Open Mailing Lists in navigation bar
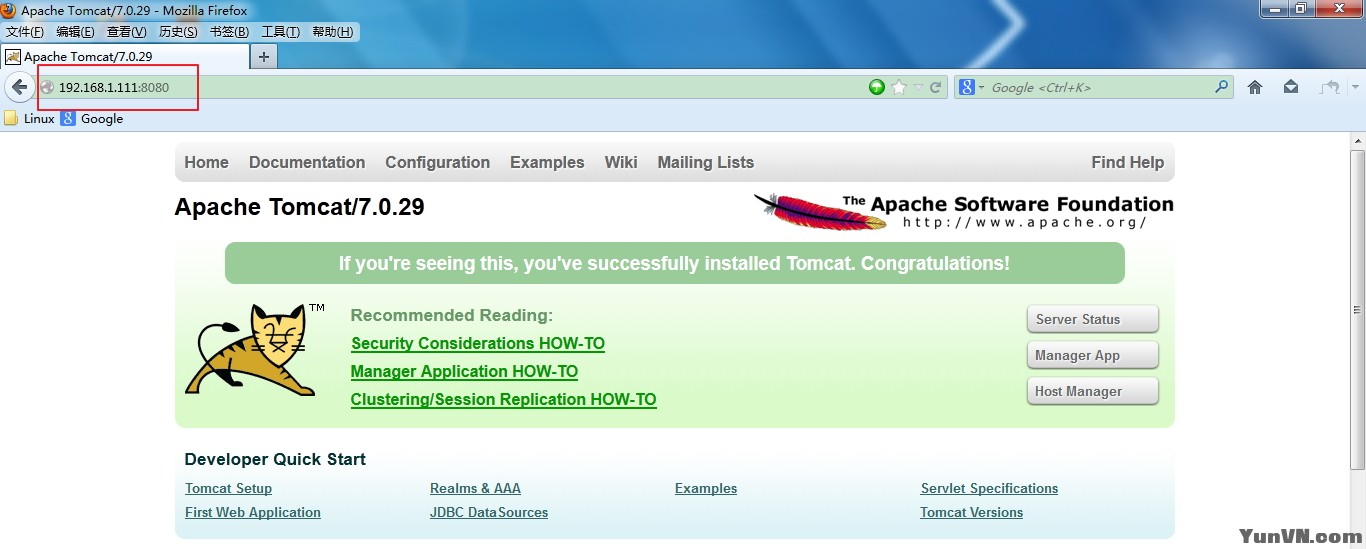This screenshot has height=549, width=1366. [705, 162]
